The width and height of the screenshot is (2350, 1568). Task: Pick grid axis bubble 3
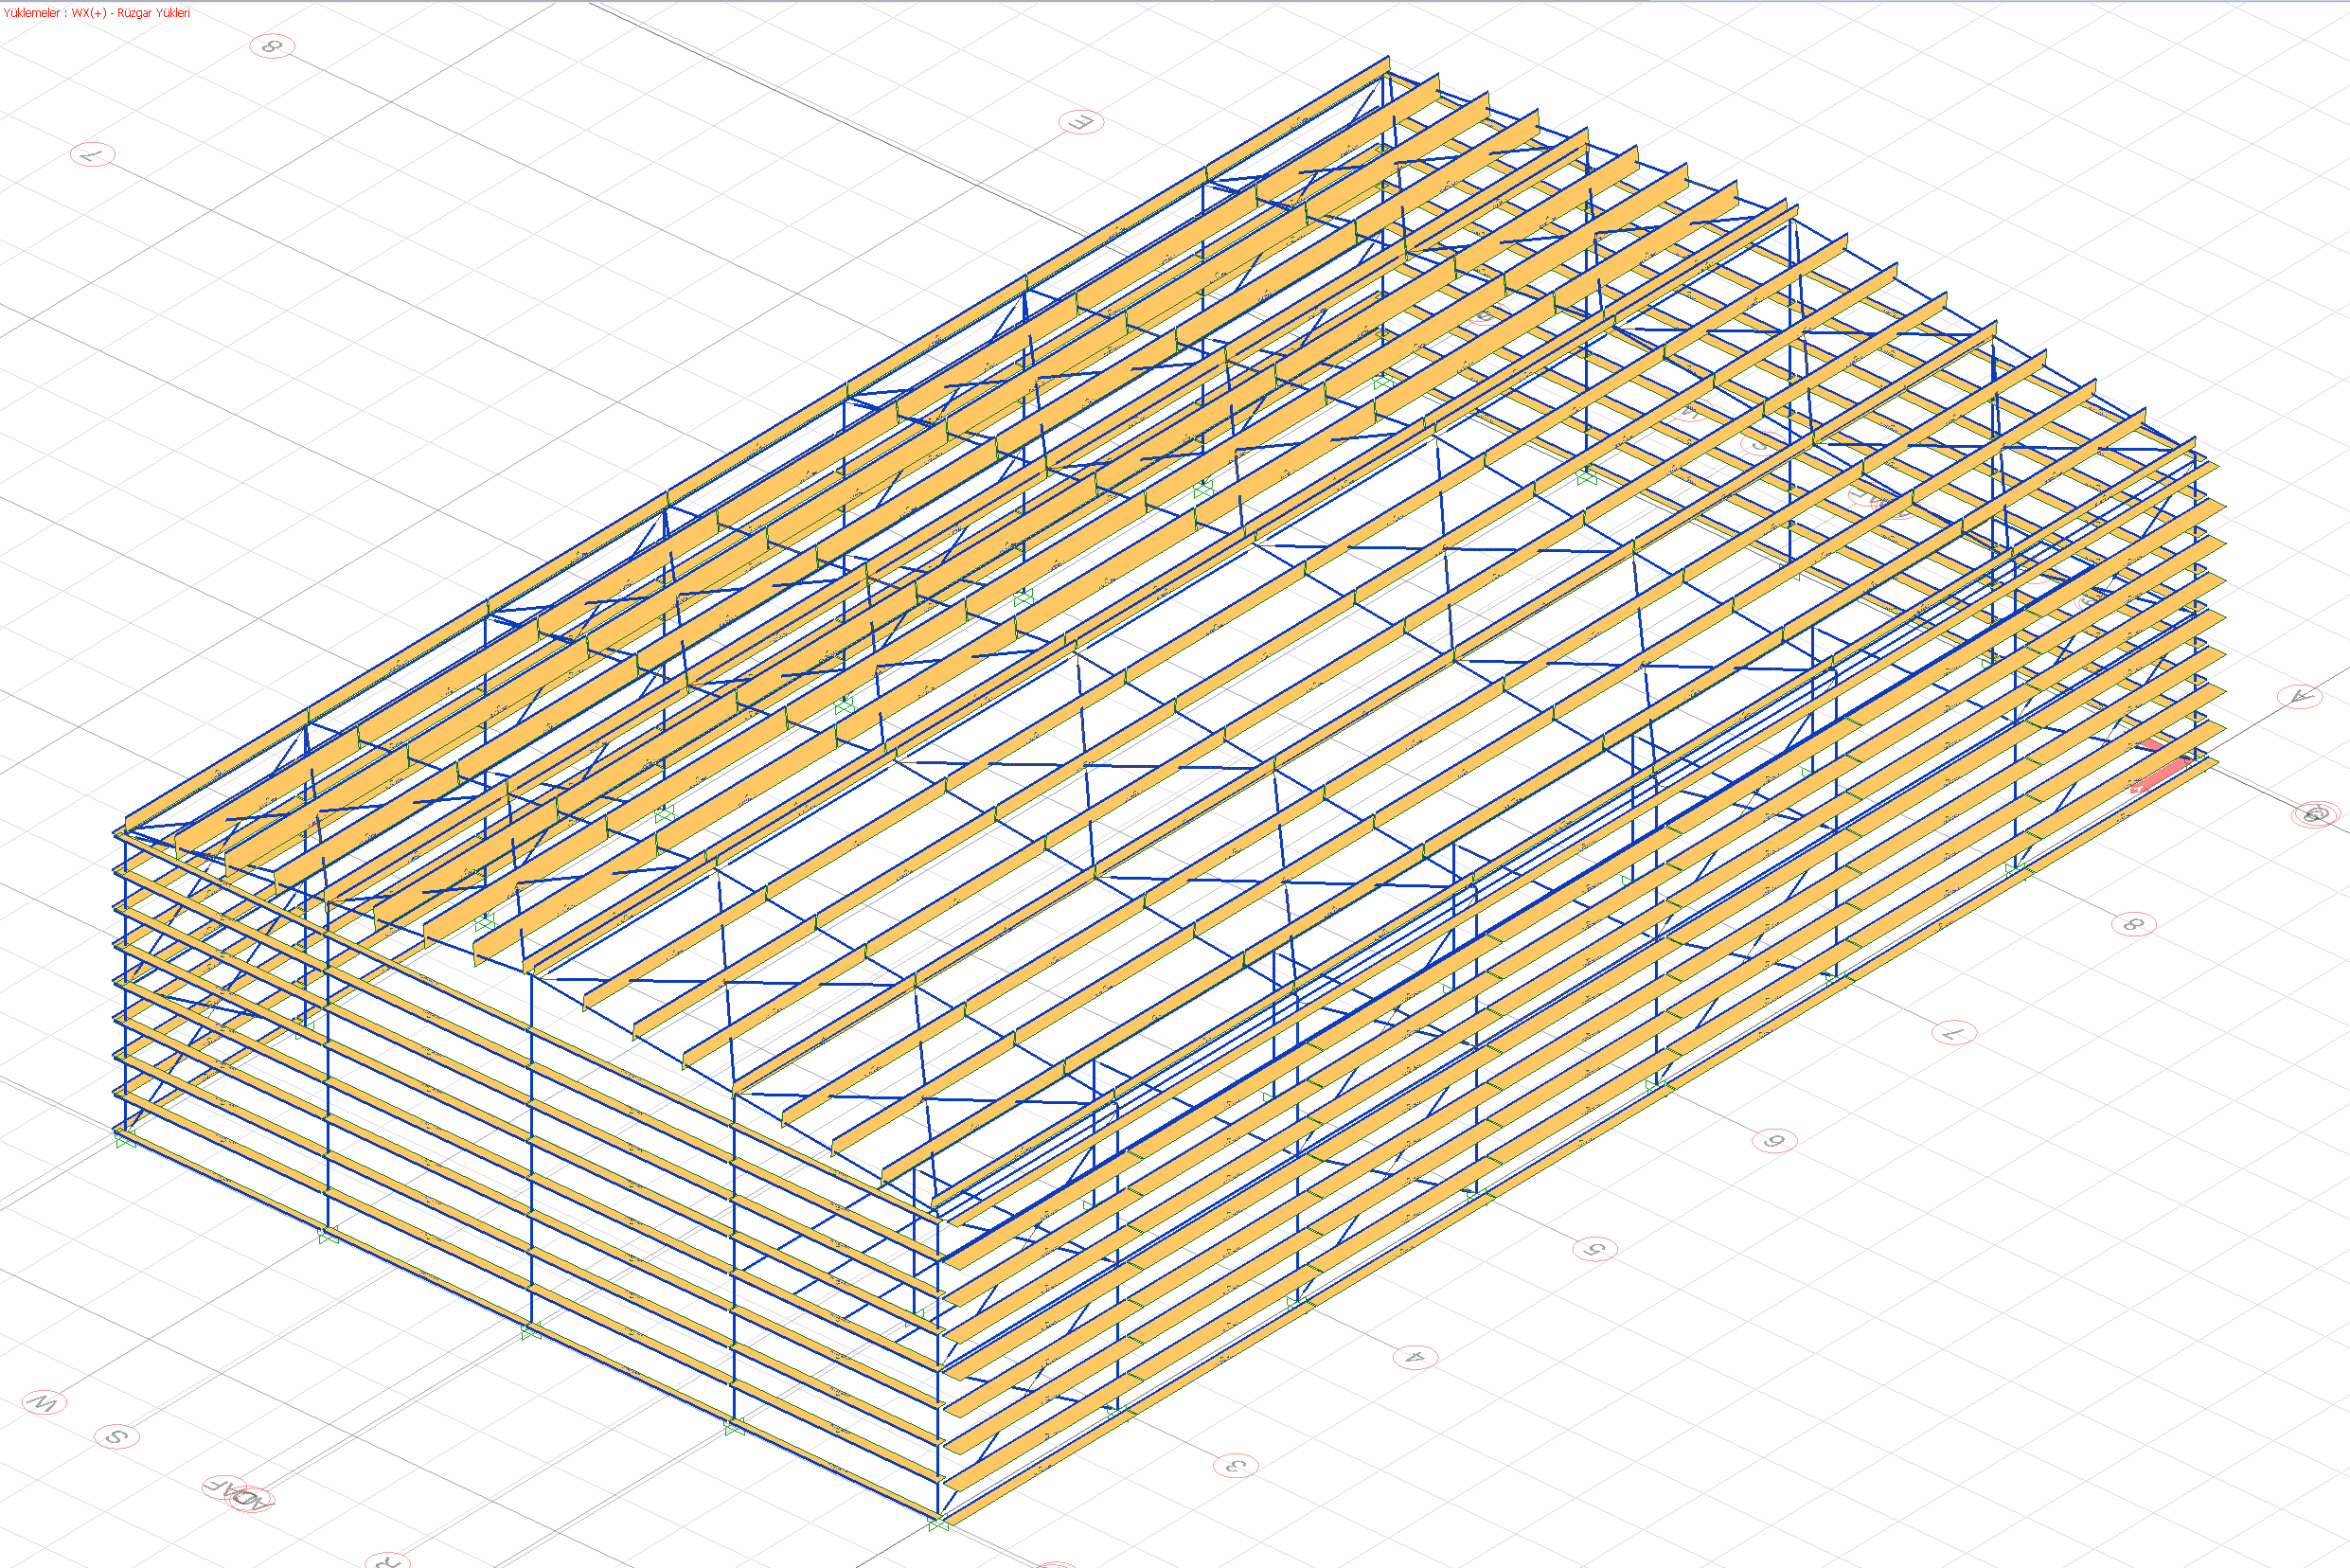[x=1235, y=1466]
